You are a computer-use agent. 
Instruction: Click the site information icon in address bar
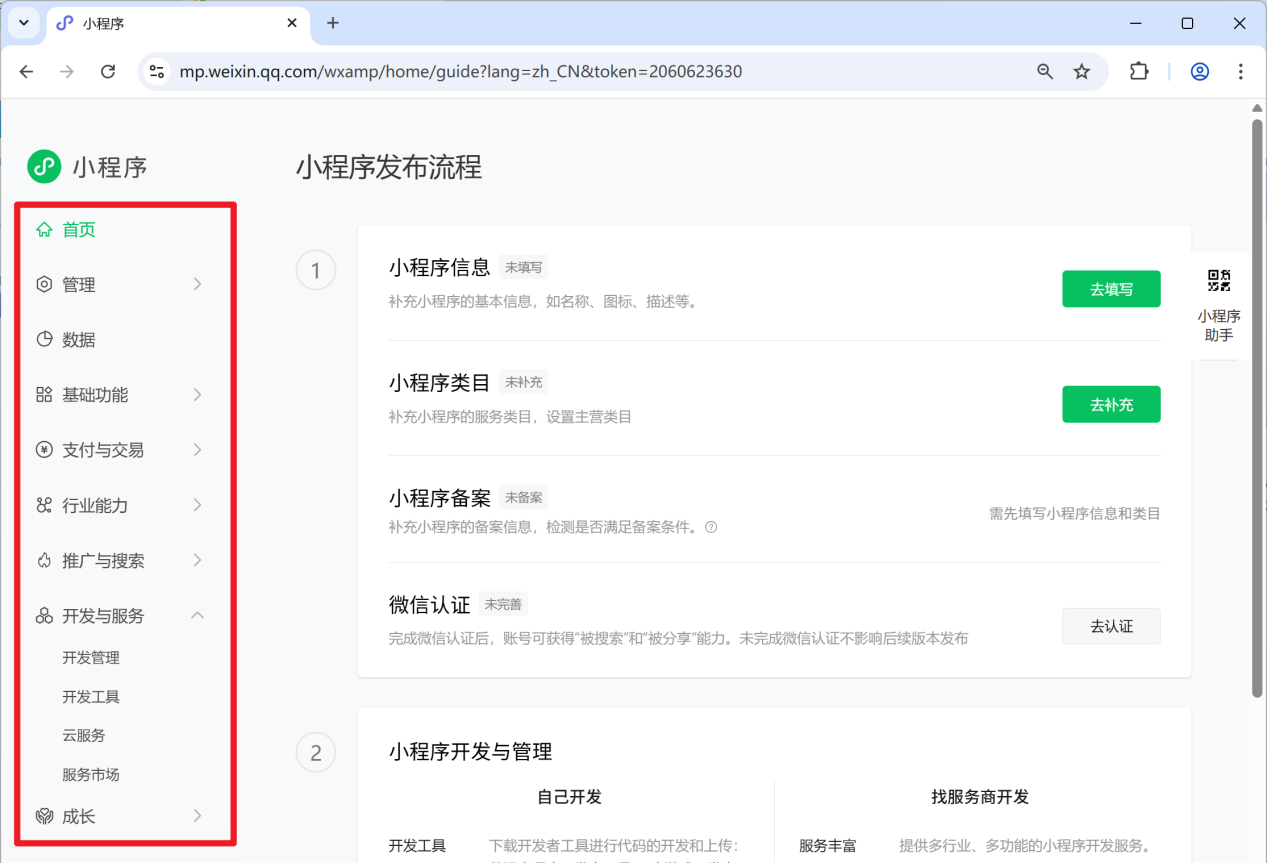click(157, 72)
